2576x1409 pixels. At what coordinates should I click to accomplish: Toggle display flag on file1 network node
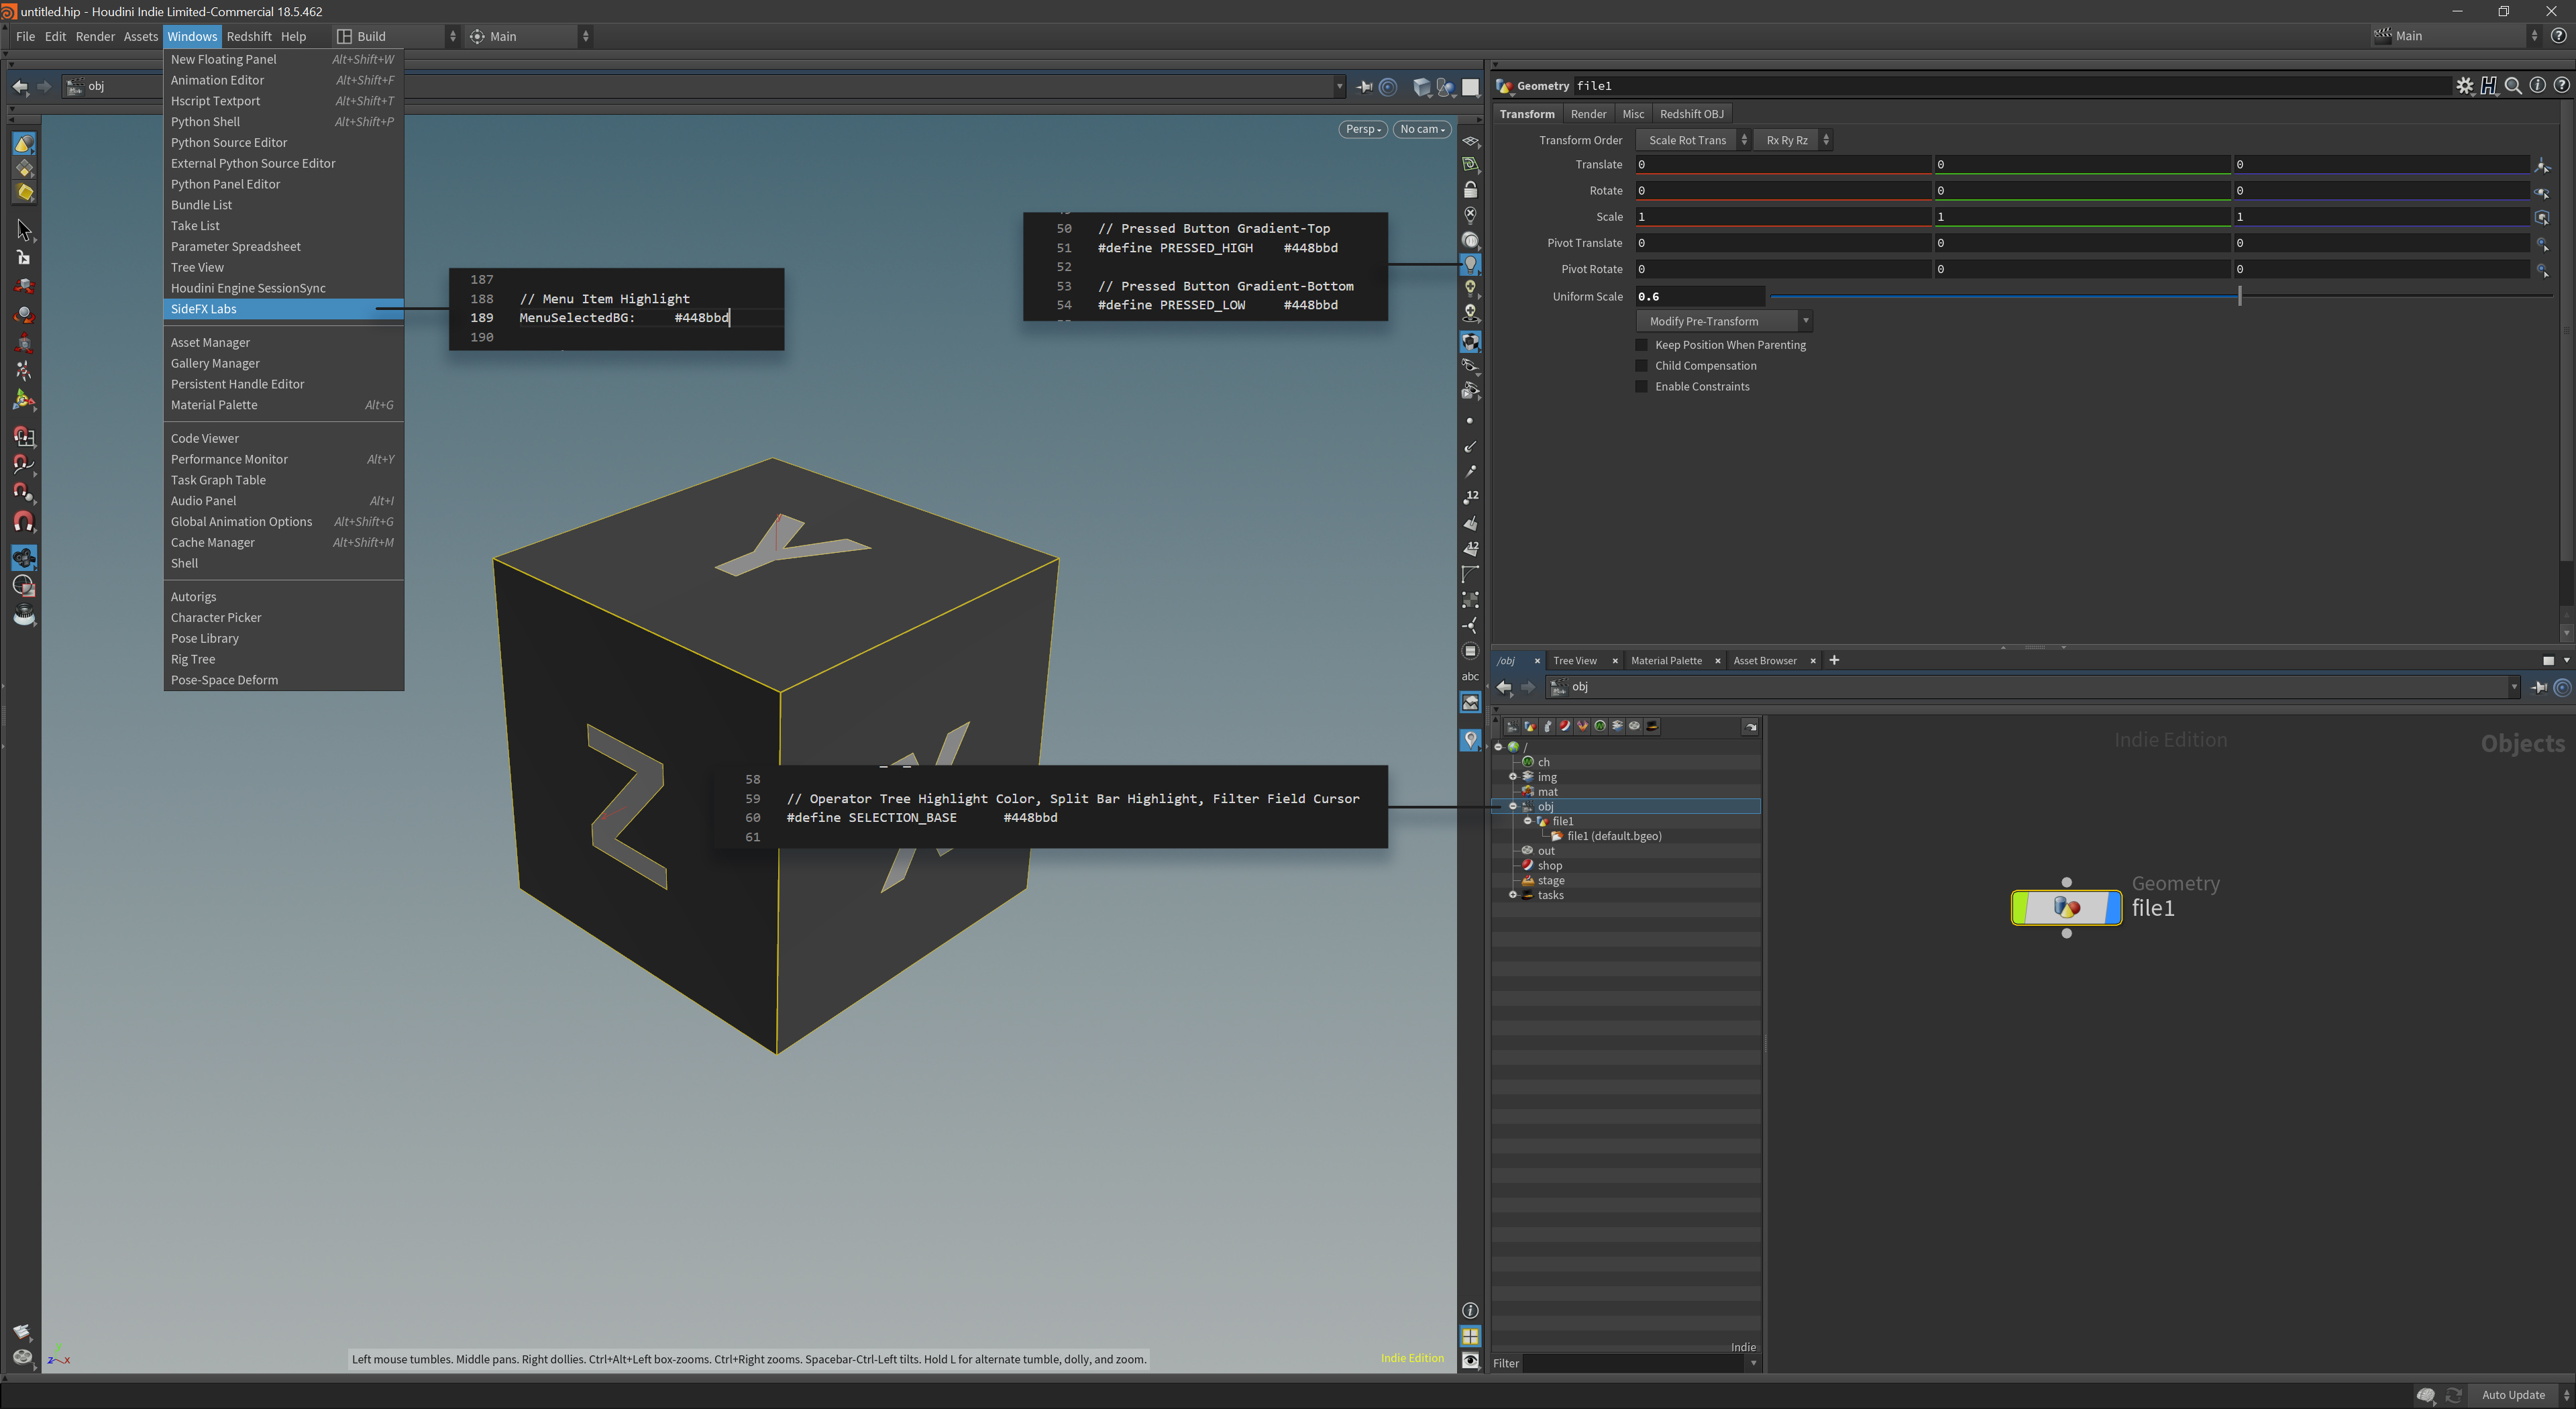click(x=2113, y=907)
